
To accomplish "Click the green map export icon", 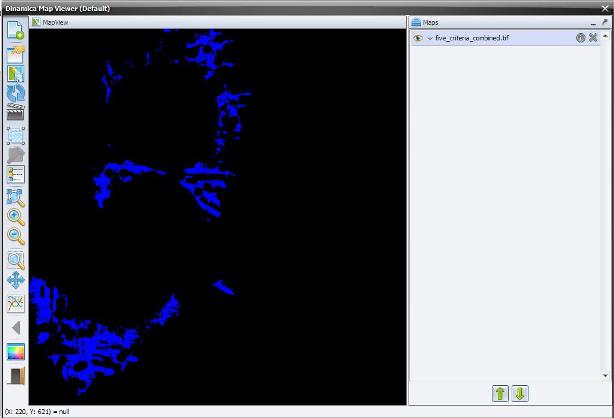I will (16, 74).
